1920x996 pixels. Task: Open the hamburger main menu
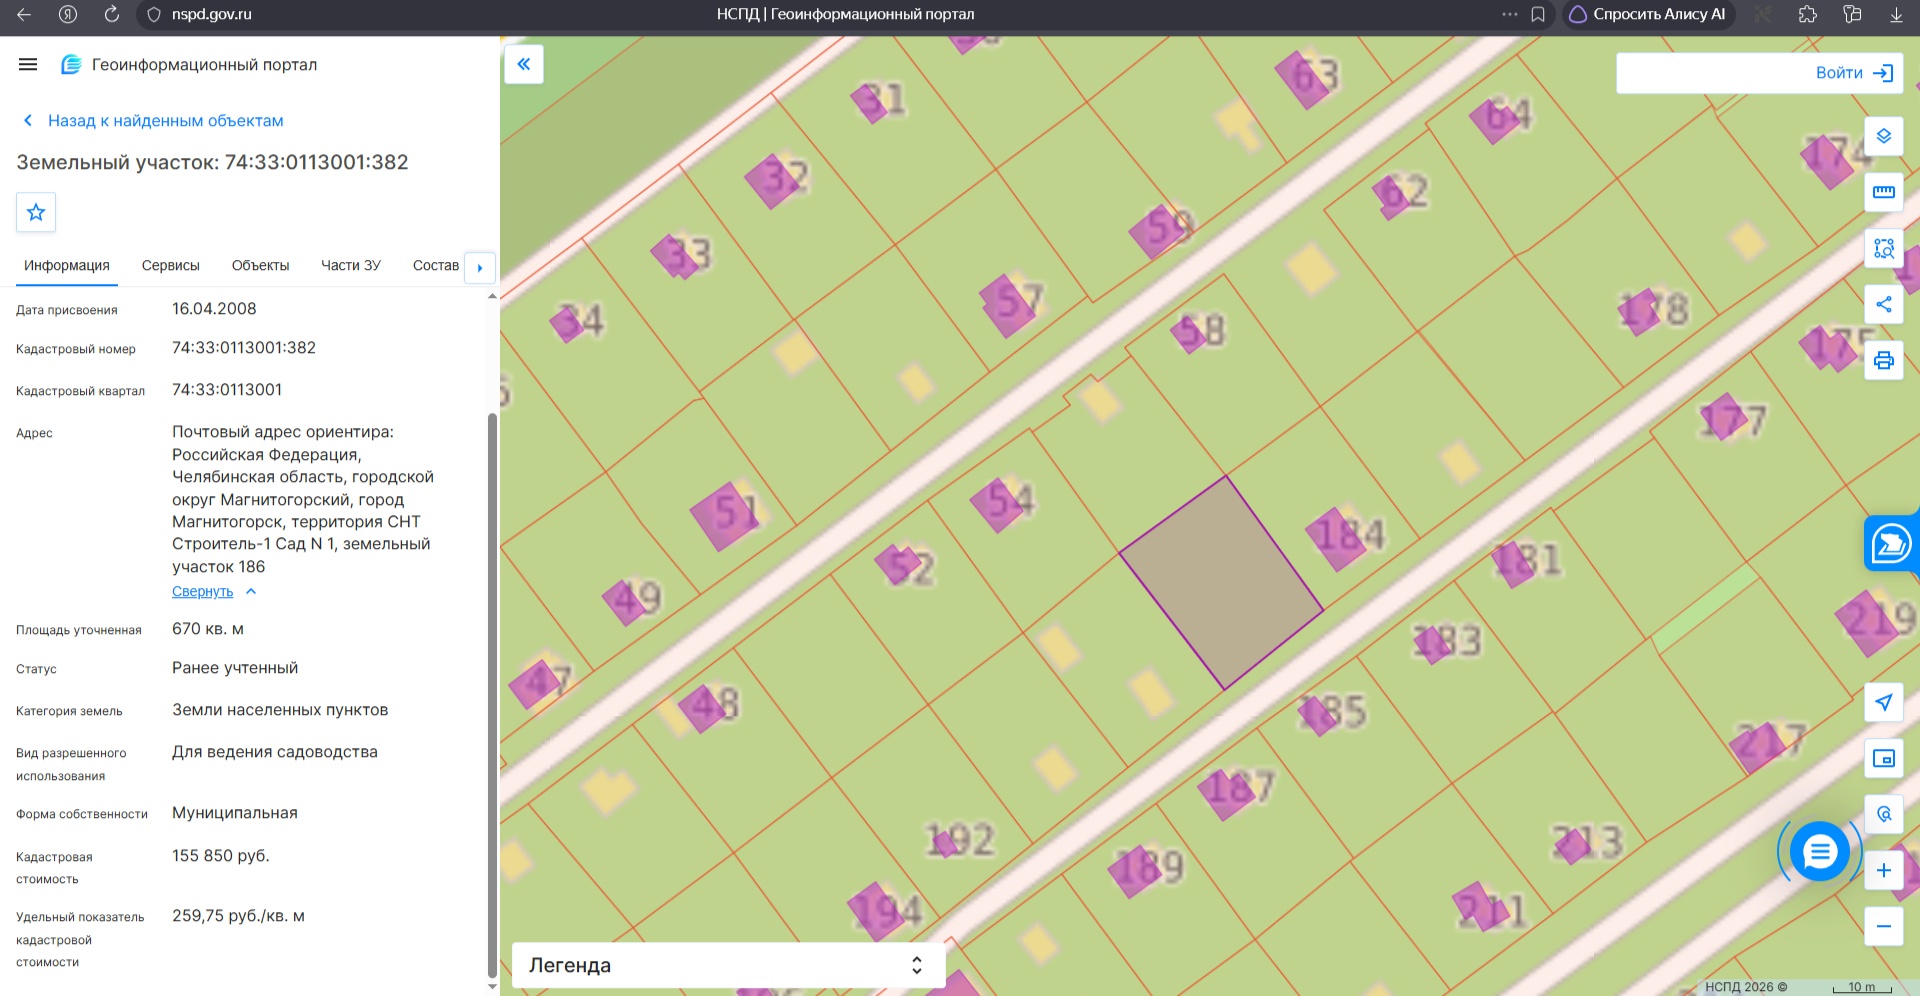tap(28, 64)
